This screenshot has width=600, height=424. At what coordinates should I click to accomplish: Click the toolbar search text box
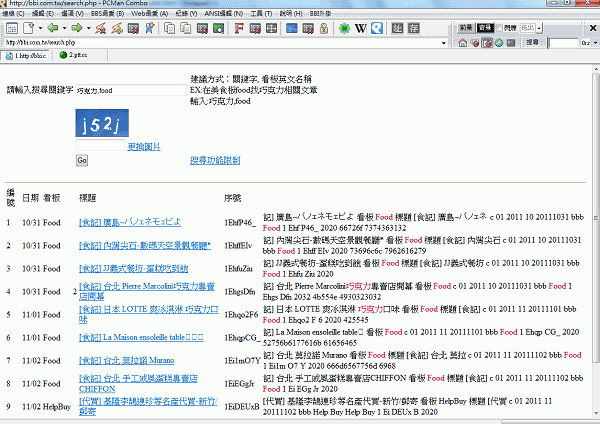(x=562, y=43)
